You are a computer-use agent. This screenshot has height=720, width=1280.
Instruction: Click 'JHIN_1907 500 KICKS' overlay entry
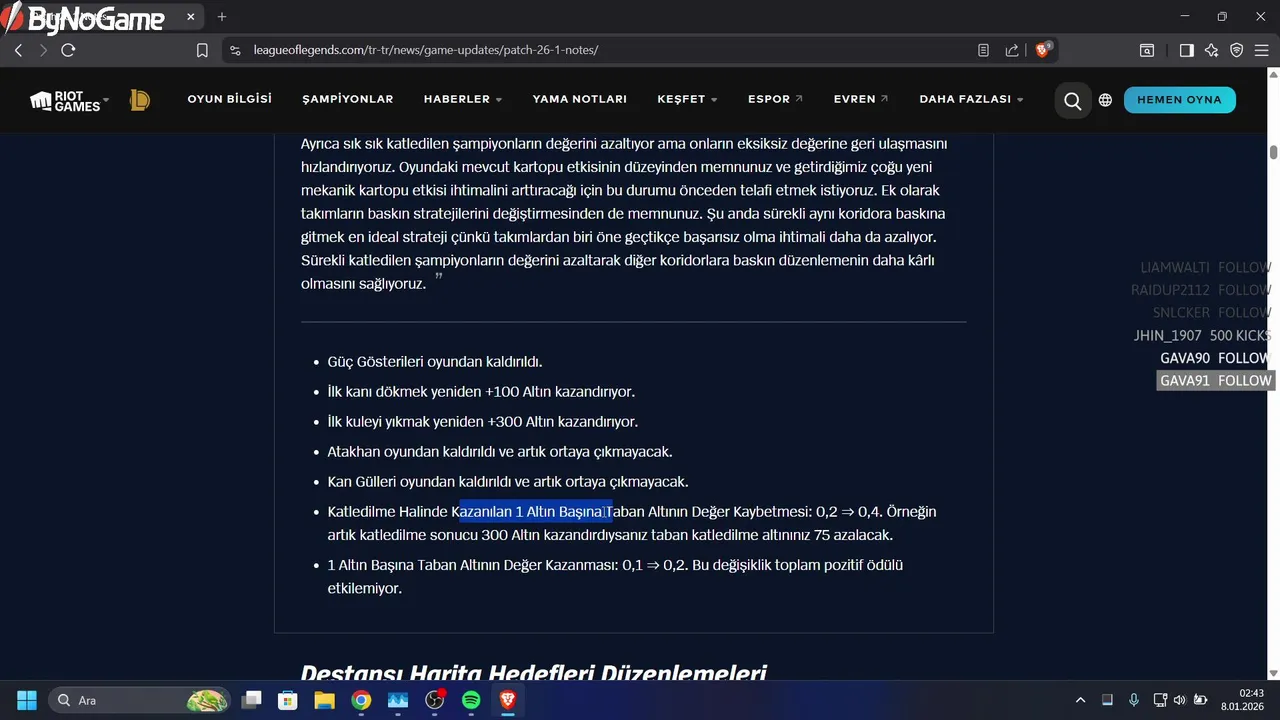click(x=1202, y=336)
